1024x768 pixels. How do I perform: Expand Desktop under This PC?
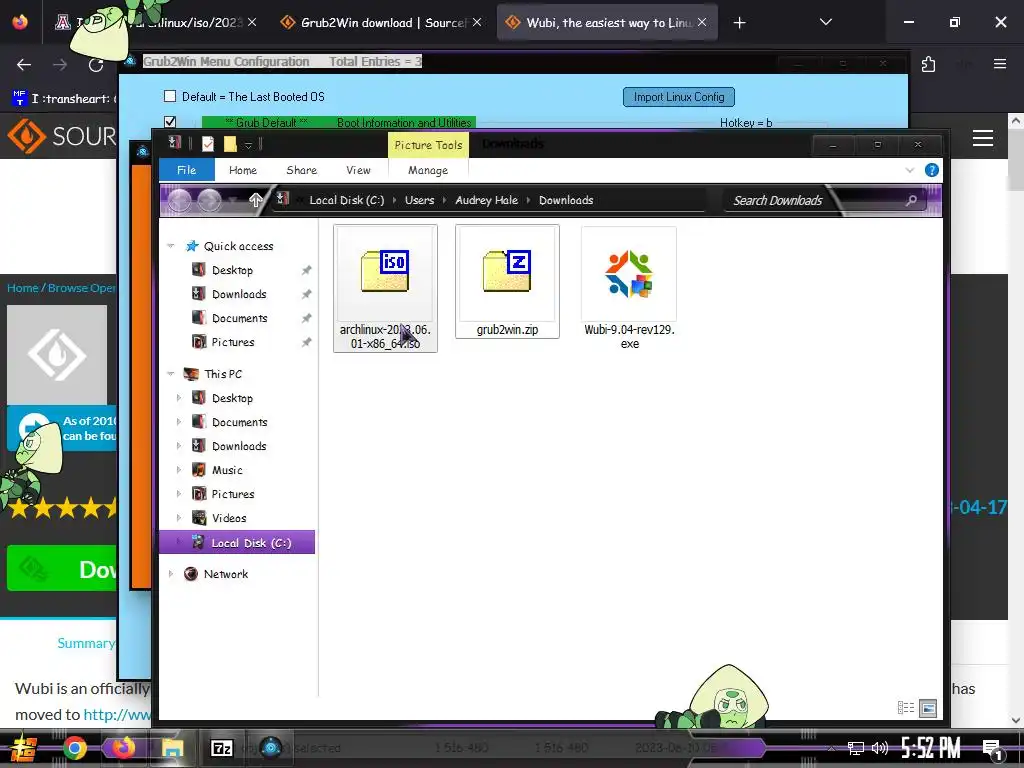coord(179,398)
